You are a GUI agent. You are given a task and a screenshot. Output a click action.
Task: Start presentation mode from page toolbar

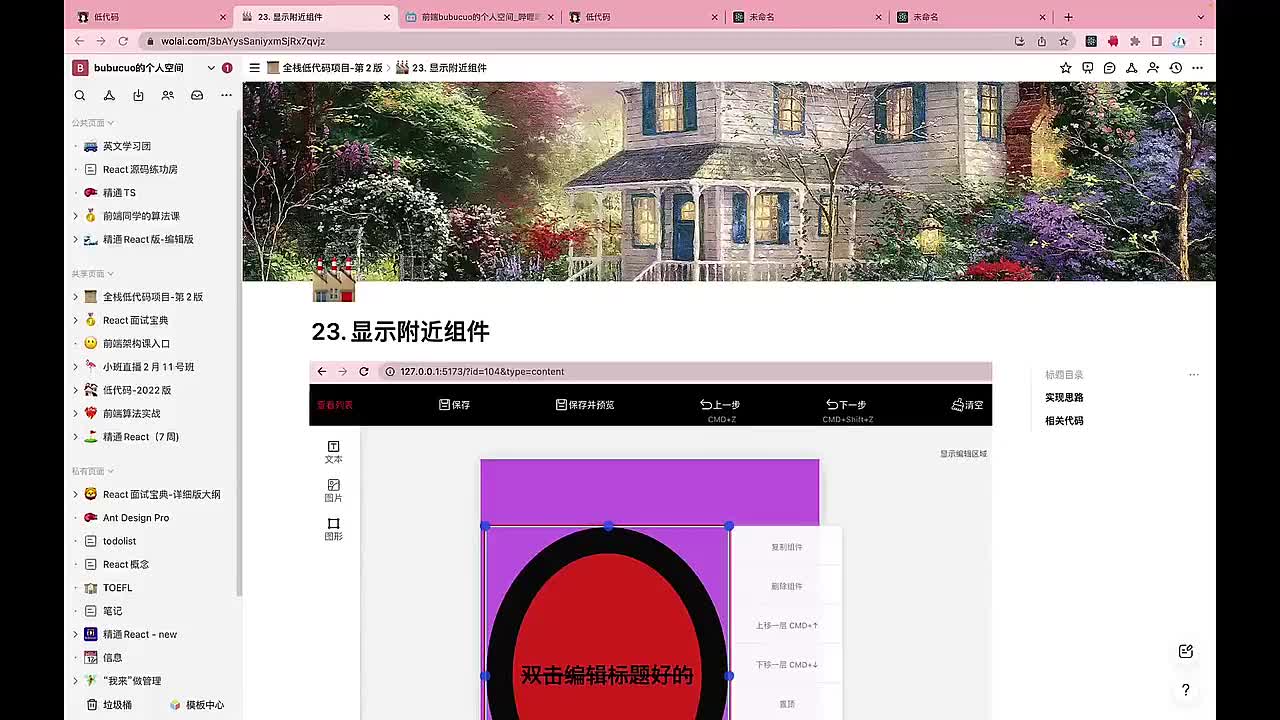[1088, 68]
